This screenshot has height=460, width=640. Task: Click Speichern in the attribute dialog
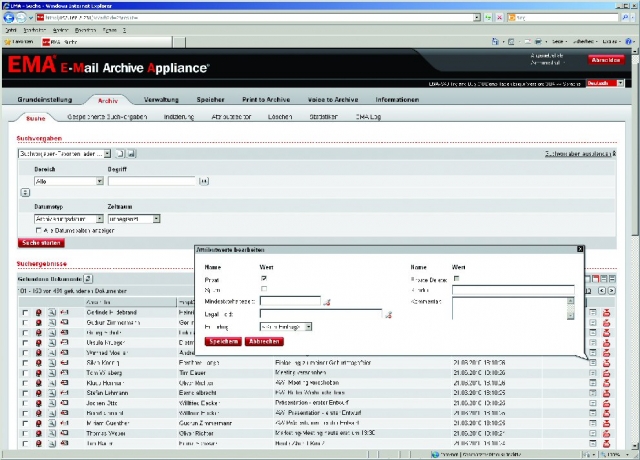[x=223, y=341]
